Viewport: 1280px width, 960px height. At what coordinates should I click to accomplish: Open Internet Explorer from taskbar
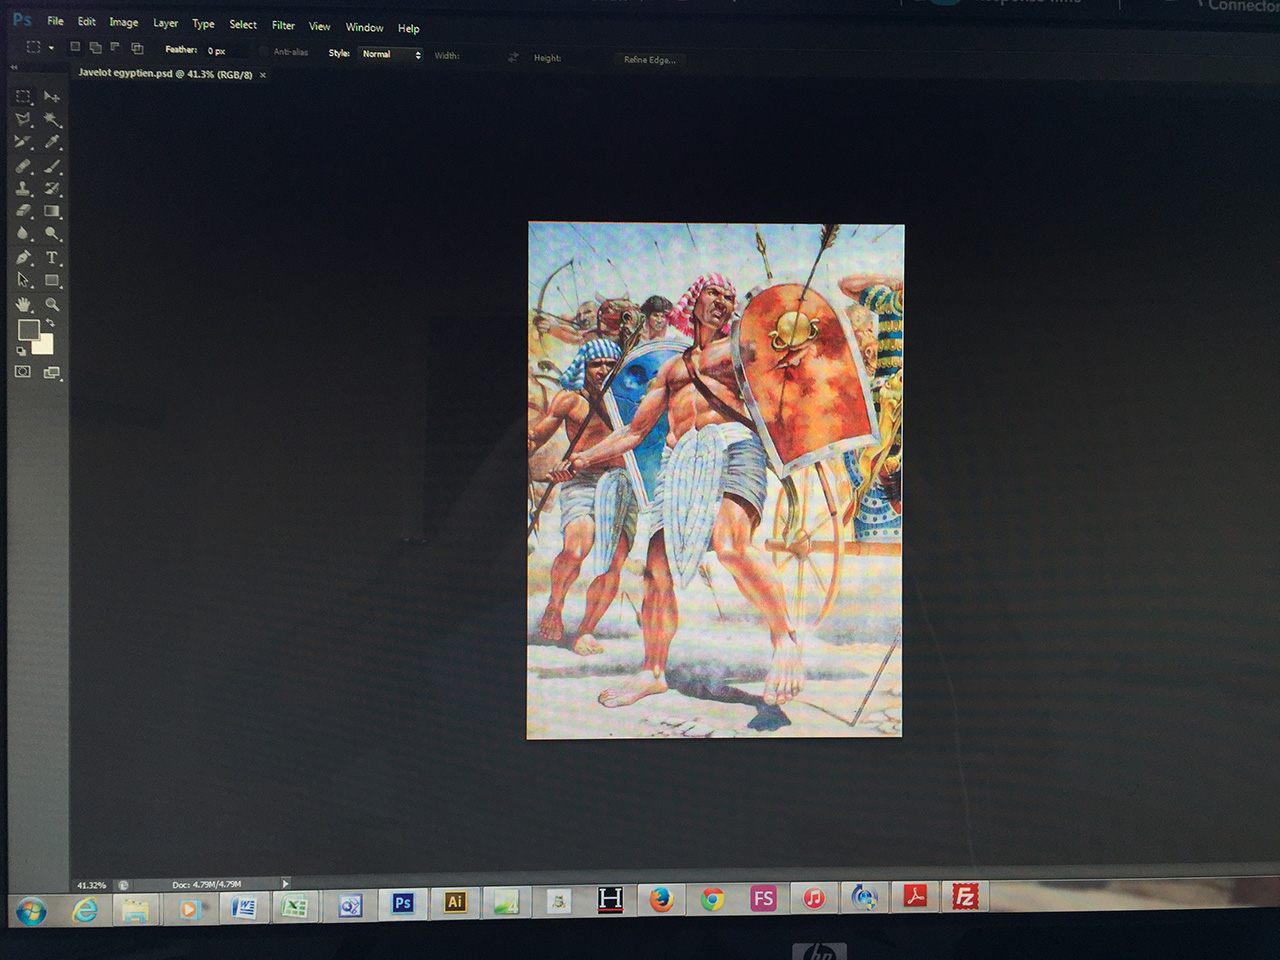tap(86, 909)
